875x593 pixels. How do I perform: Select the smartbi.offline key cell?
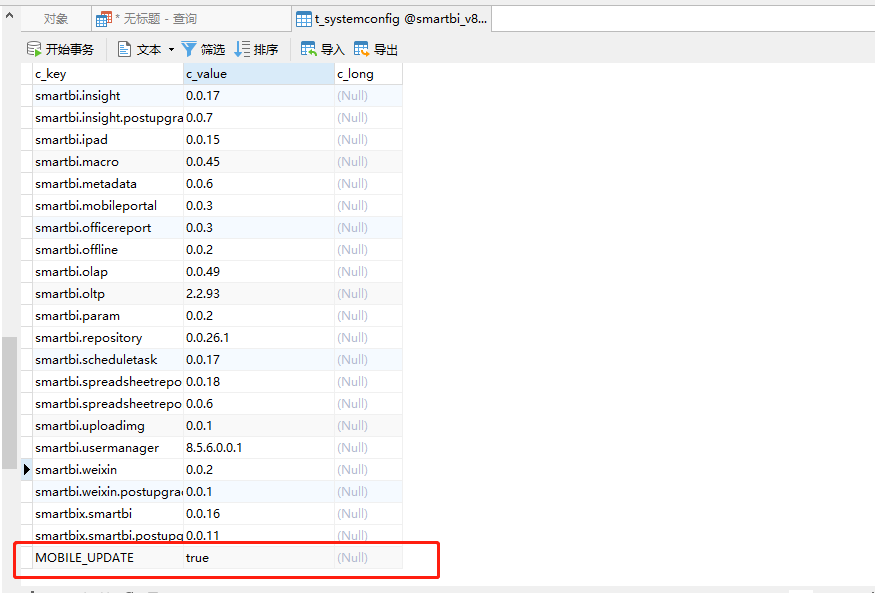(x=108, y=250)
